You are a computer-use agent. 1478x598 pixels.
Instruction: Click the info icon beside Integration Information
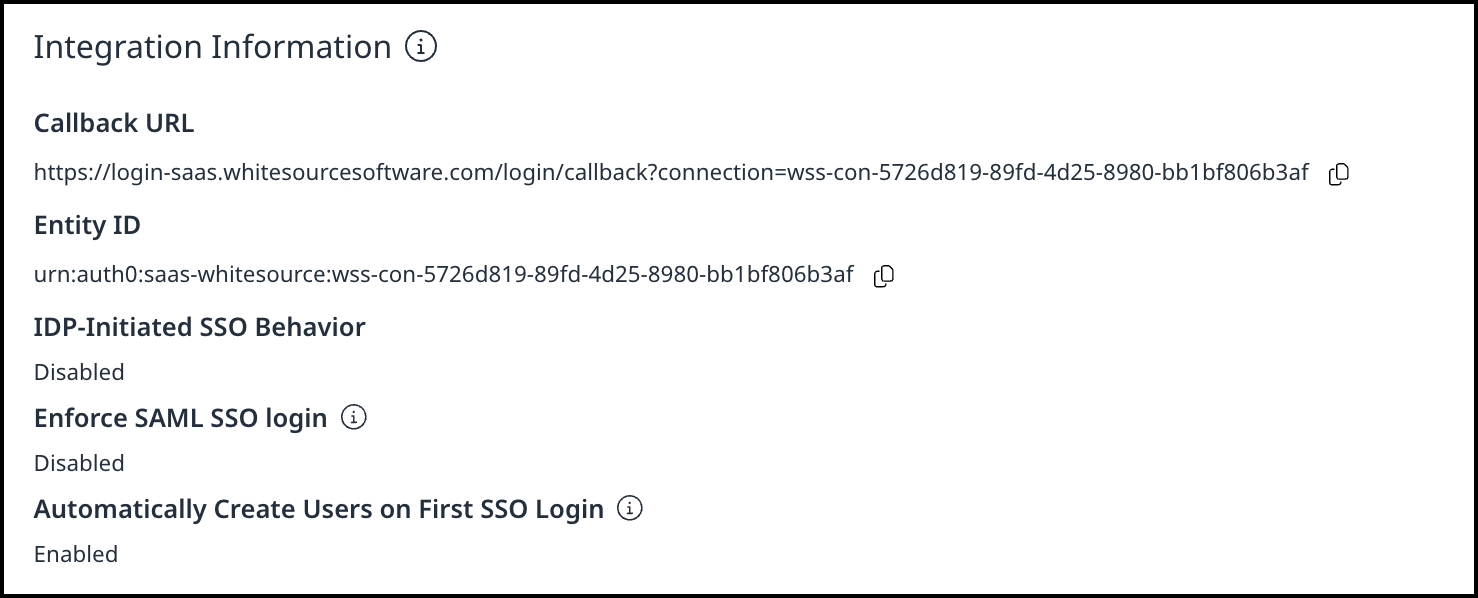point(421,47)
